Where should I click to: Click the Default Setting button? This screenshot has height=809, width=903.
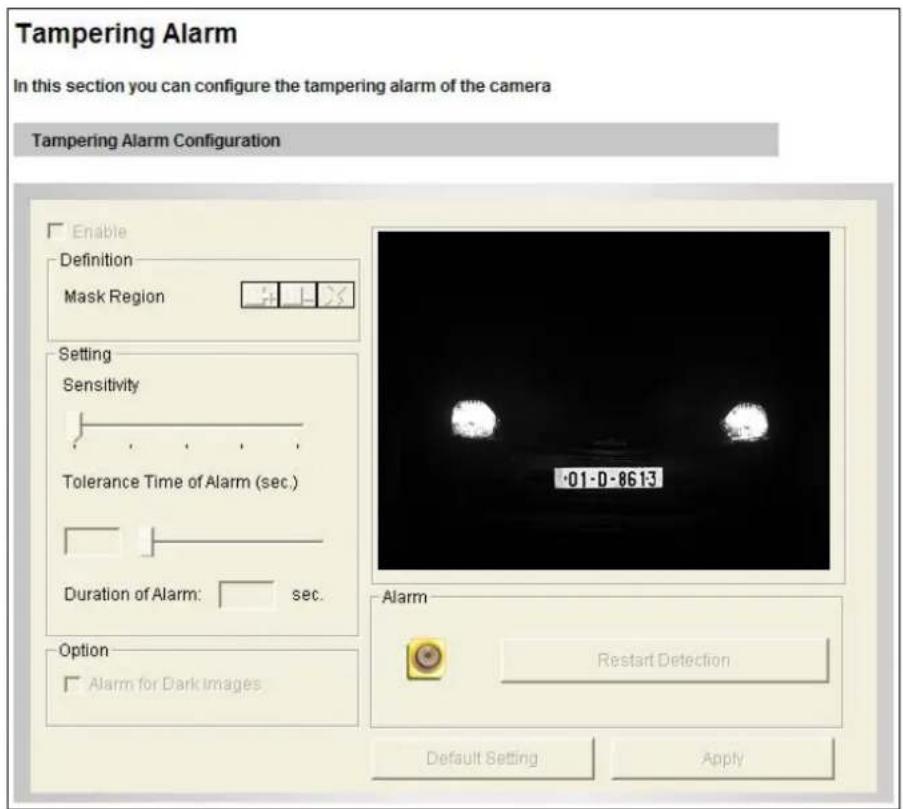pyautogui.click(x=482, y=758)
